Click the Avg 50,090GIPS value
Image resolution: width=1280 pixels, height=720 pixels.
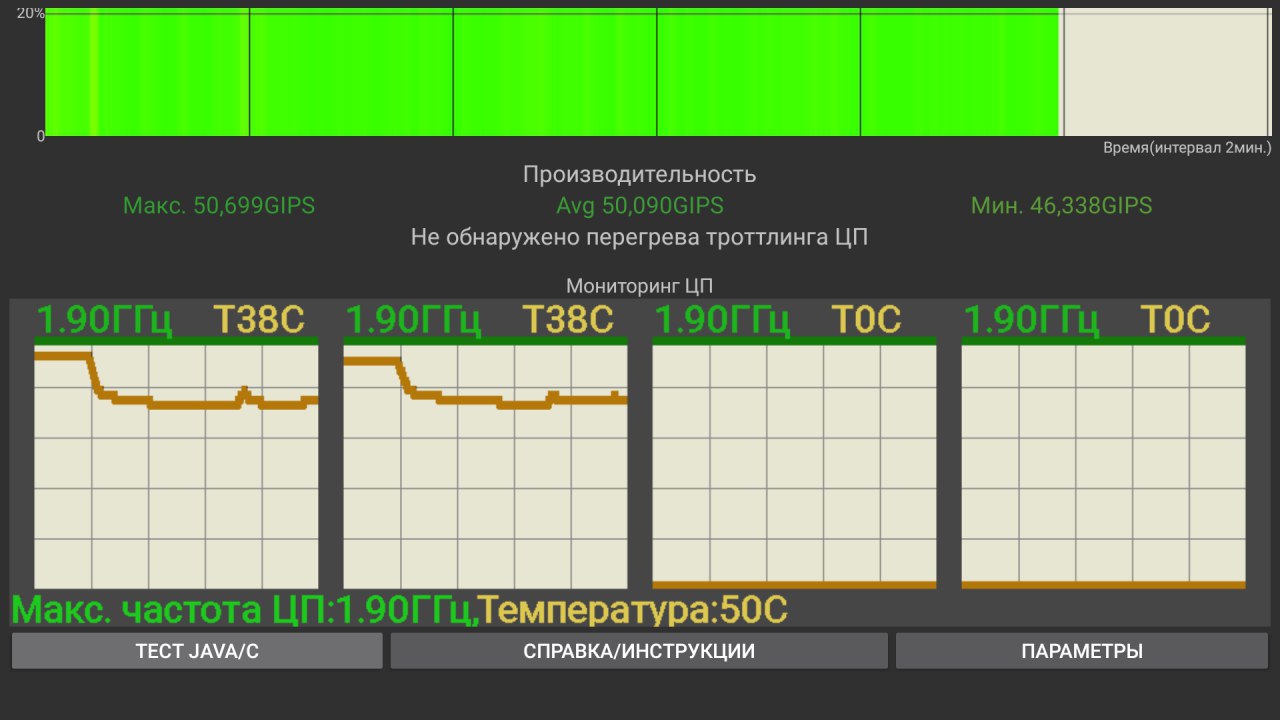(x=640, y=206)
